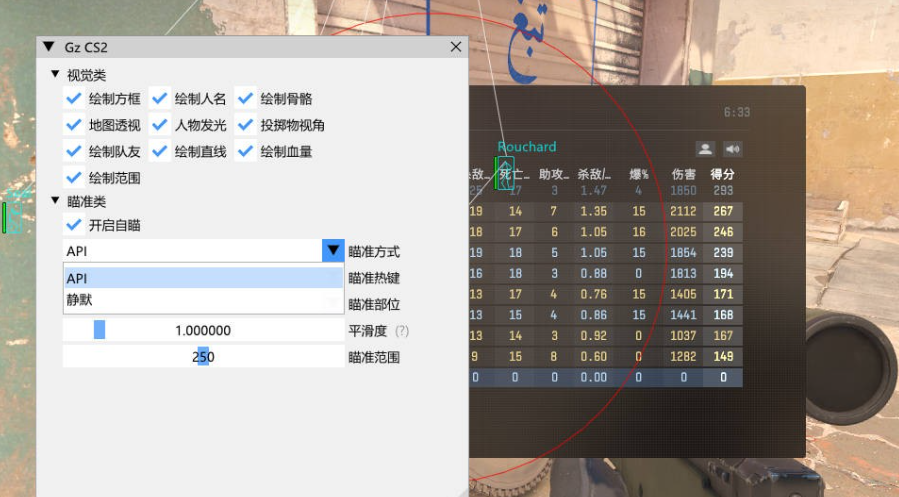
Task: Click the 6:33 match timer
Action: pyautogui.click(x=737, y=112)
